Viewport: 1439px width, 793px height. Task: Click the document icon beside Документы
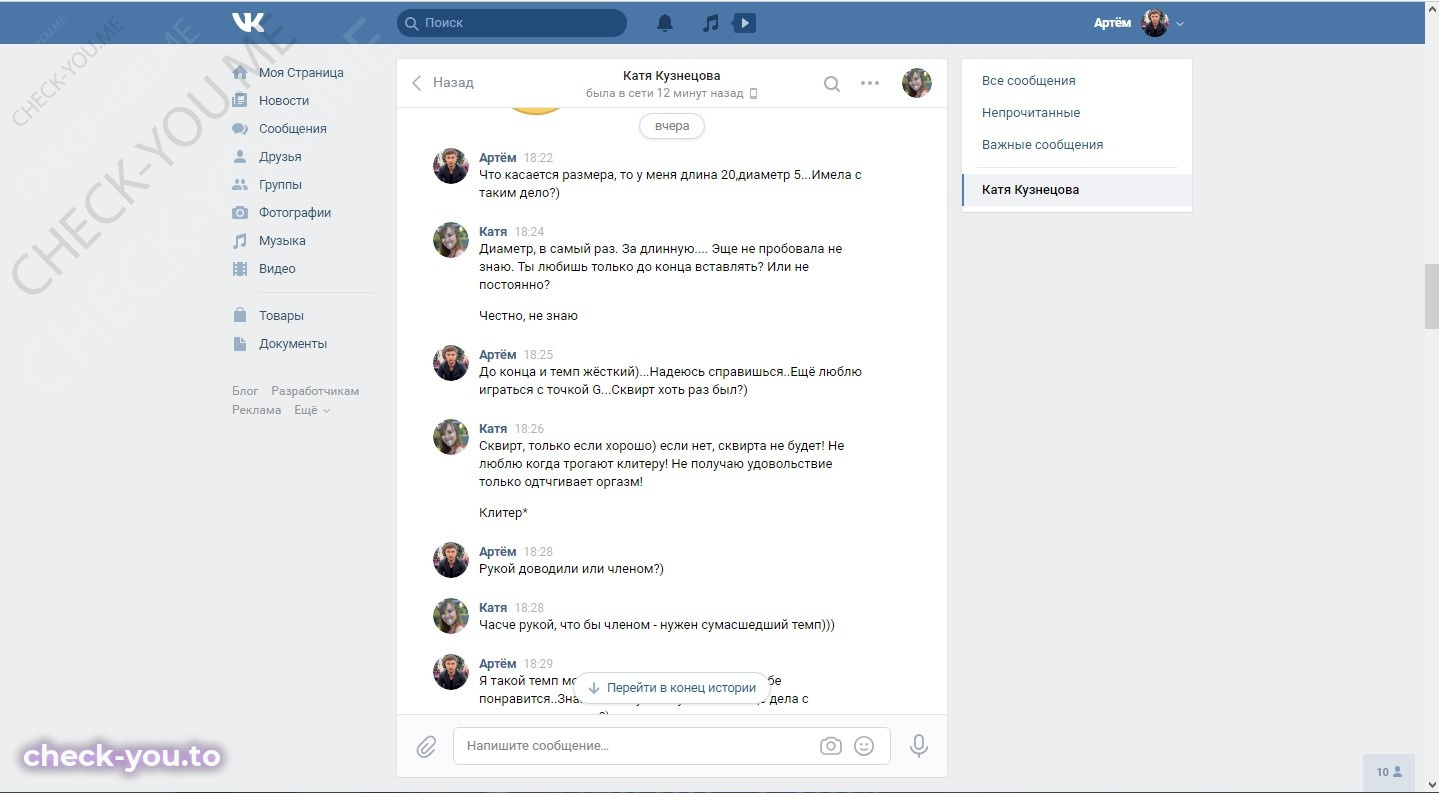[240, 344]
